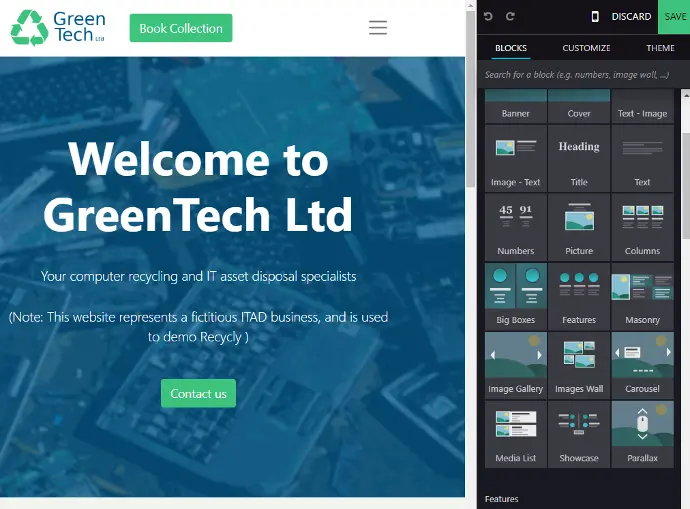Click the redo arrow icon
Viewport: 690px width, 509px height.
510,17
